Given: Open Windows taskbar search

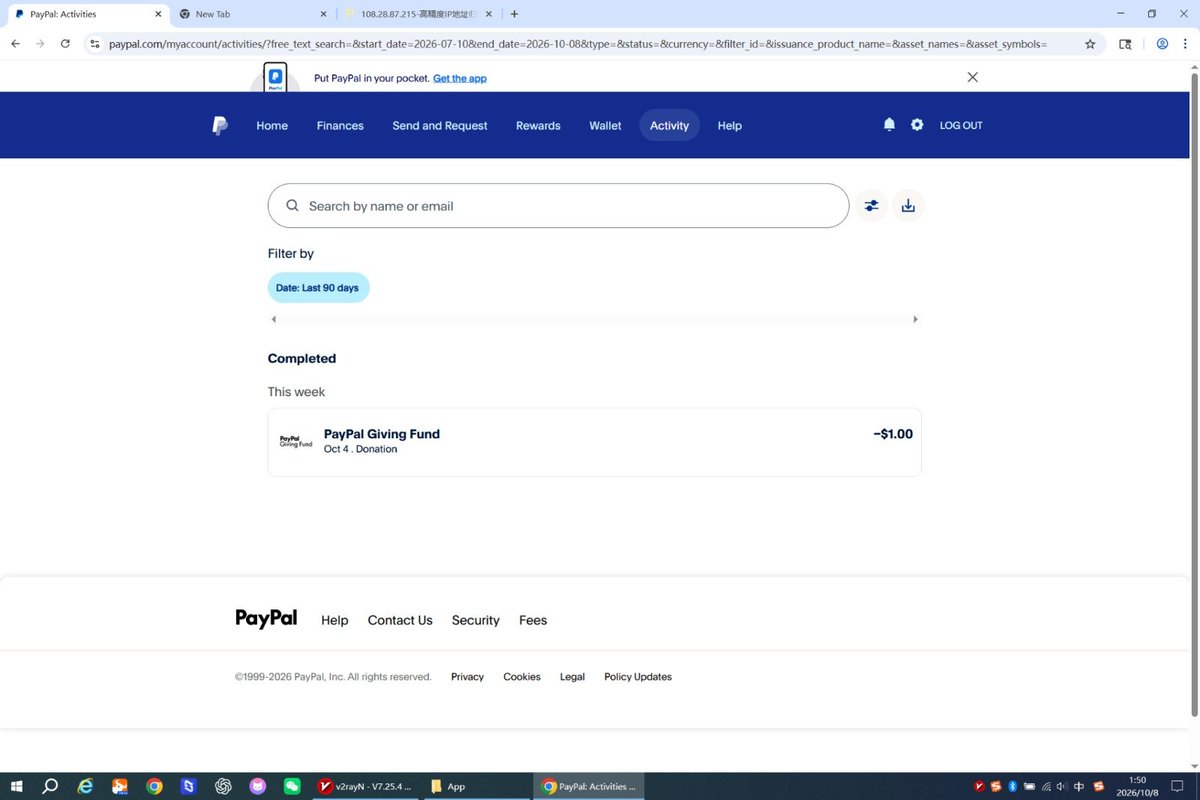Looking at the screenshot, I should (51, 786).
